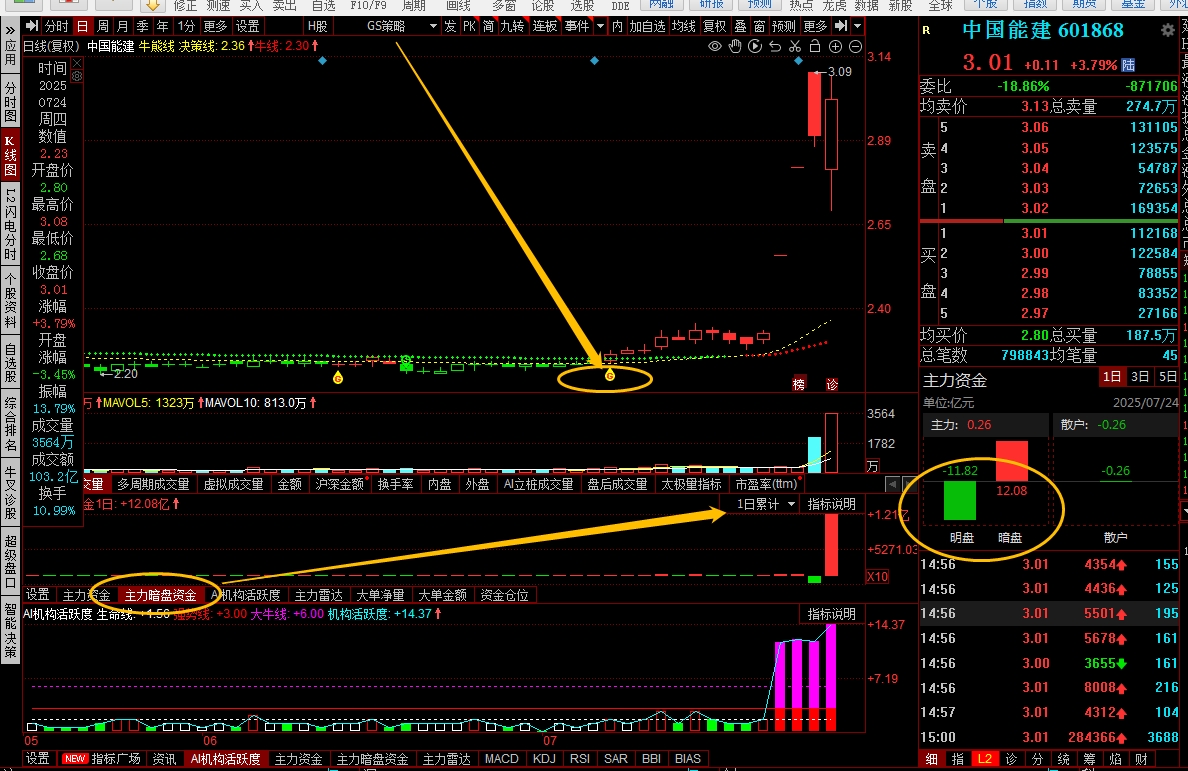Click the 诊 badge on the chart

pos(832,384)
